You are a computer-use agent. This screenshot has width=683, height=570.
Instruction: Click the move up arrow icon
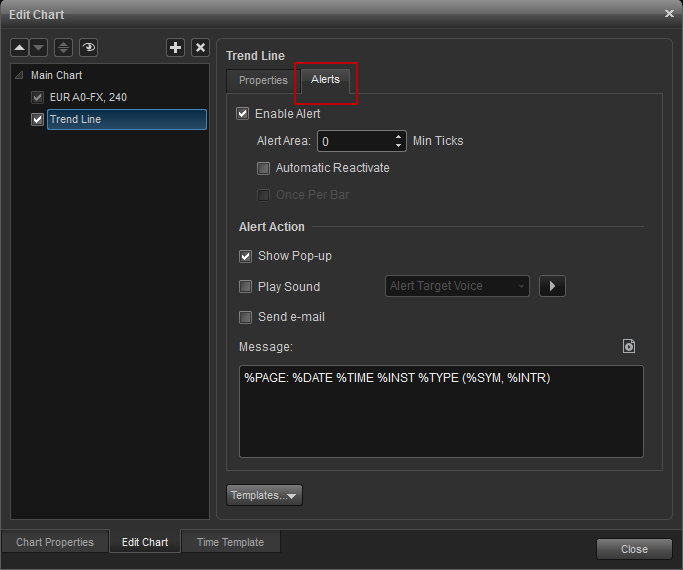(x=20, y=47)
